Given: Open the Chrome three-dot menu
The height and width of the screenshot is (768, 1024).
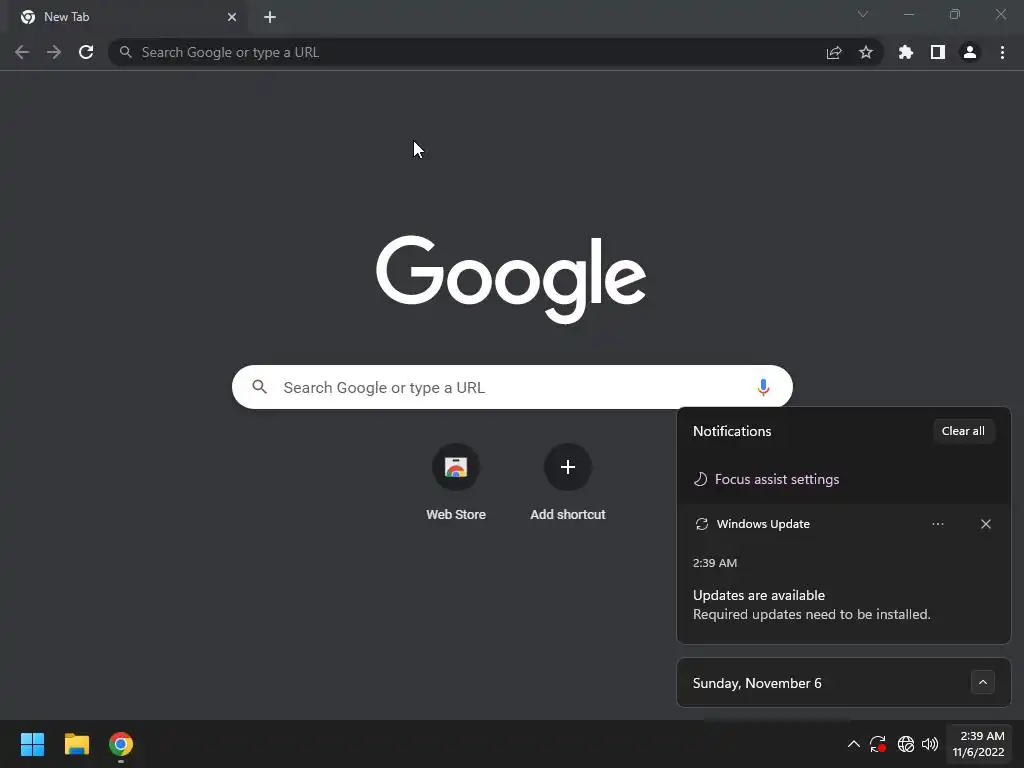Looking at the screenshot, I should tap(1002, 52).
